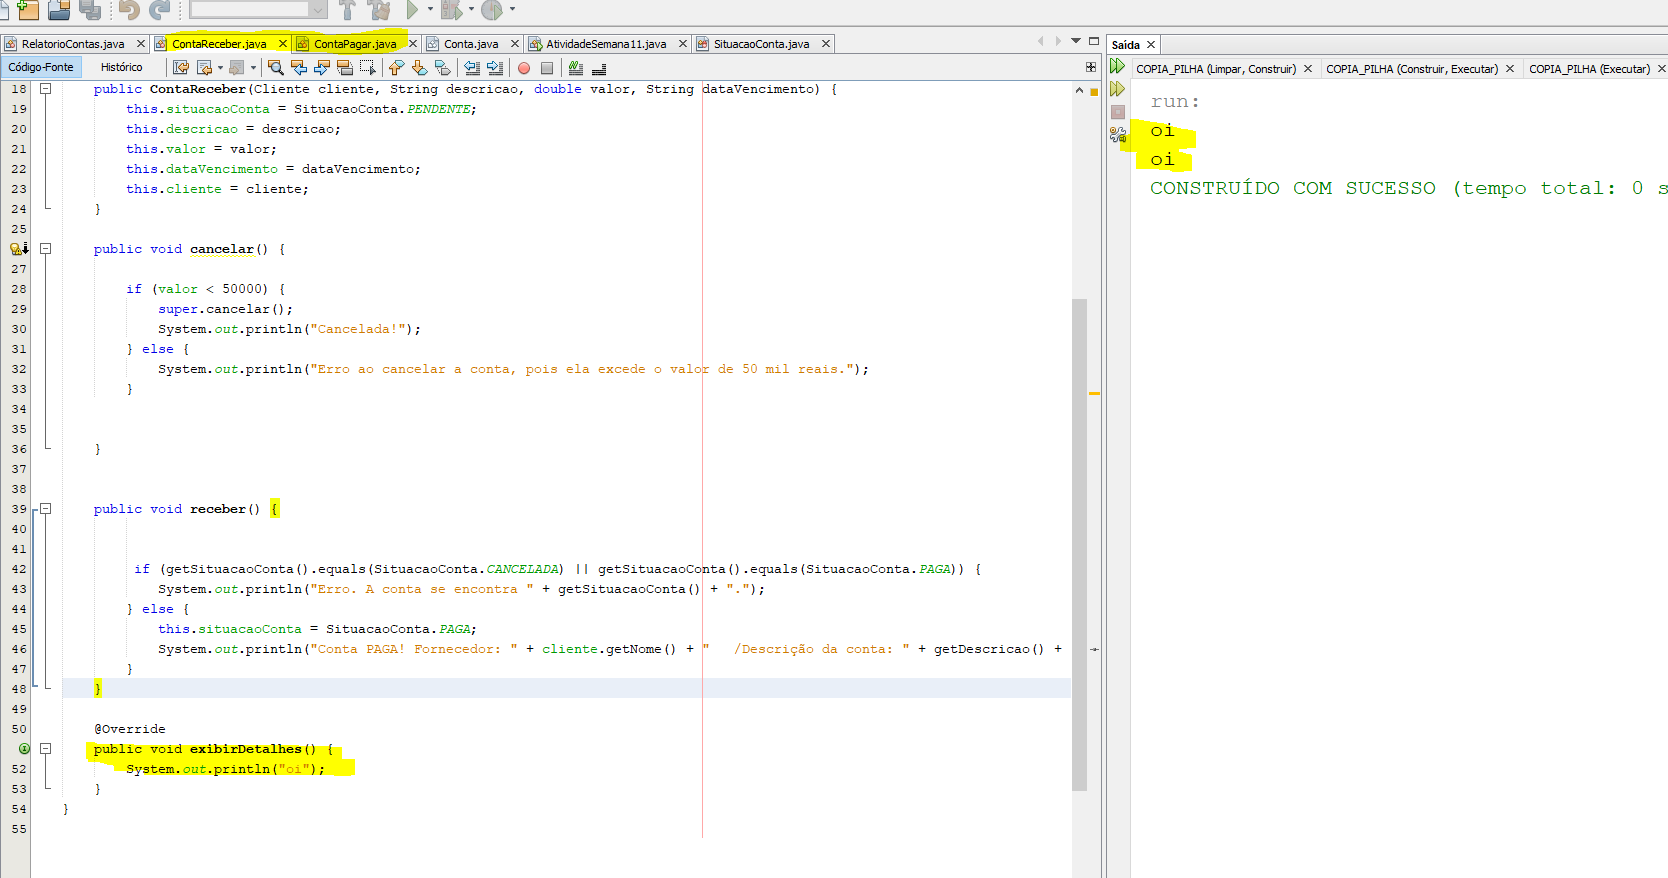
Task: Click Find Previous Occurrence icon
Action: pyautogui.click(x=299, y=68)
